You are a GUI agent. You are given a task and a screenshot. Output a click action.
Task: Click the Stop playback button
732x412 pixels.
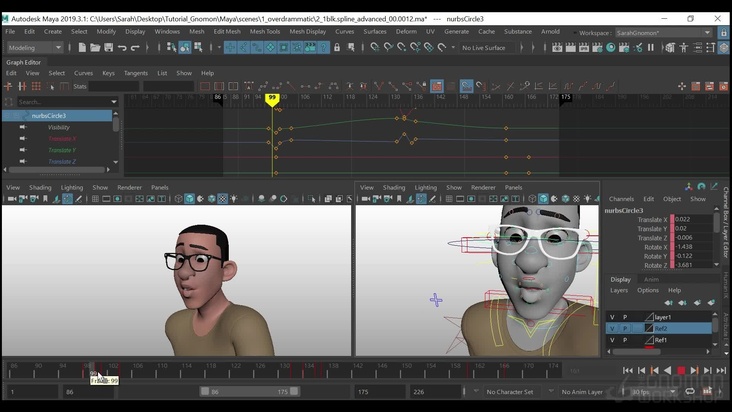681,370
